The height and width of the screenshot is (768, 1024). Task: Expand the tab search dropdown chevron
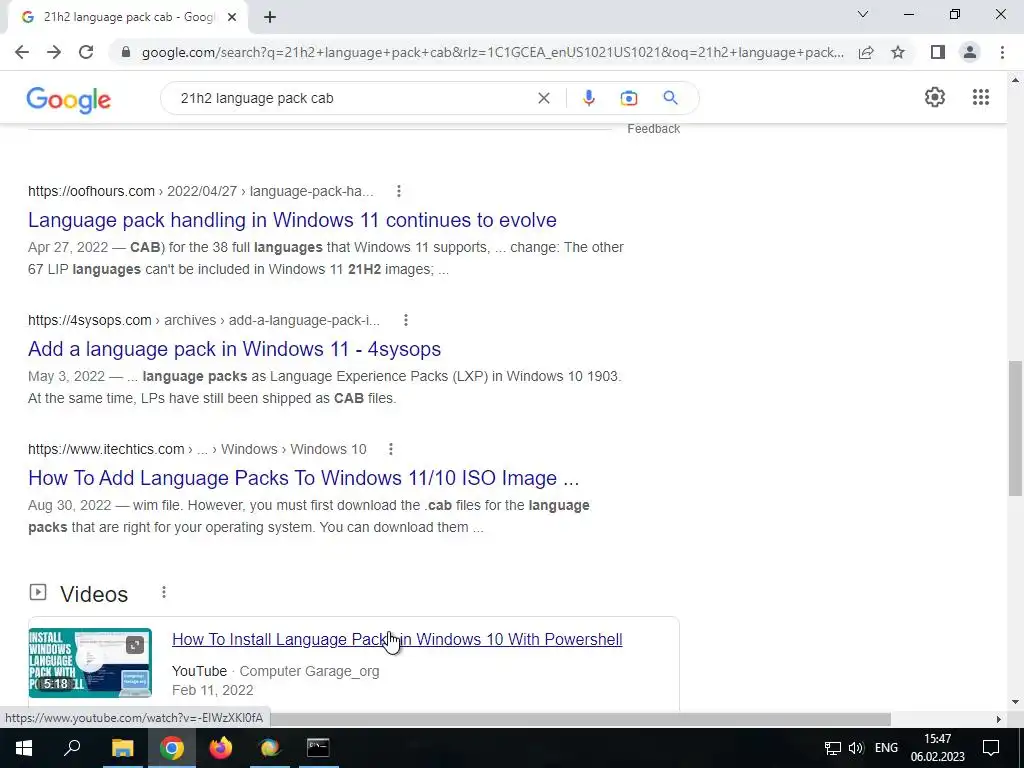click(x=863, y=14)
